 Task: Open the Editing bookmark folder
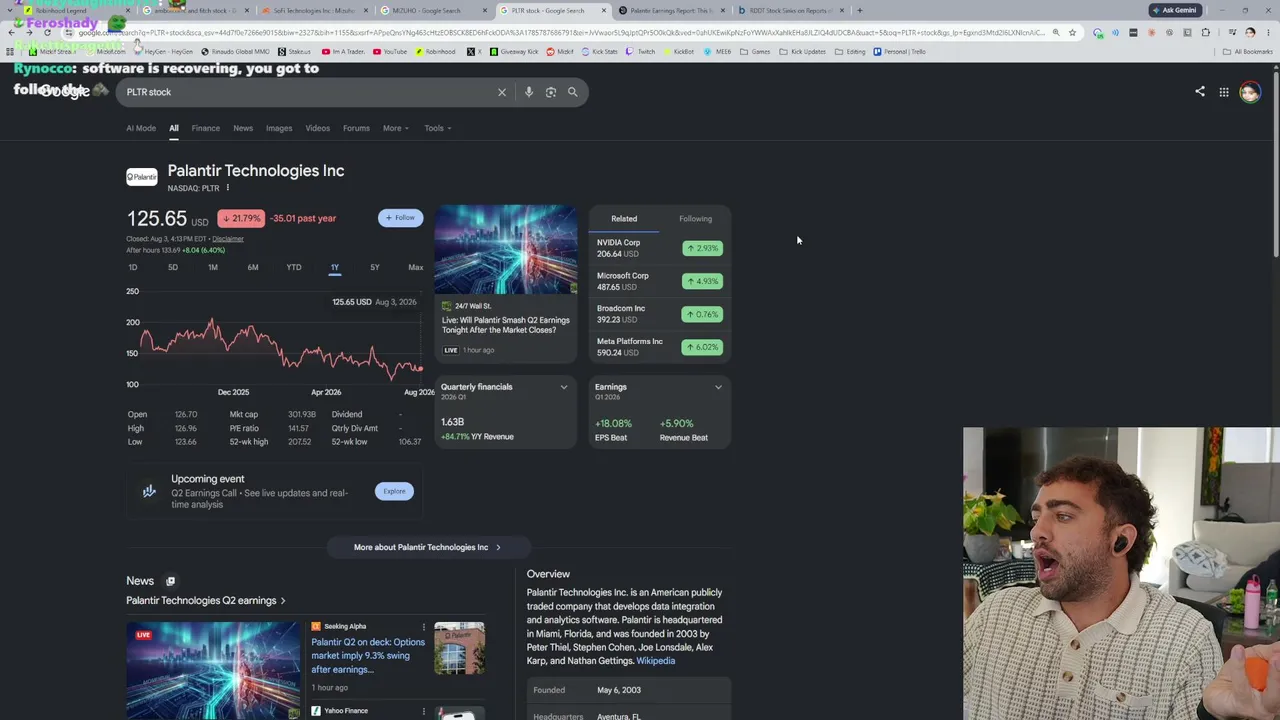[850, 51]
